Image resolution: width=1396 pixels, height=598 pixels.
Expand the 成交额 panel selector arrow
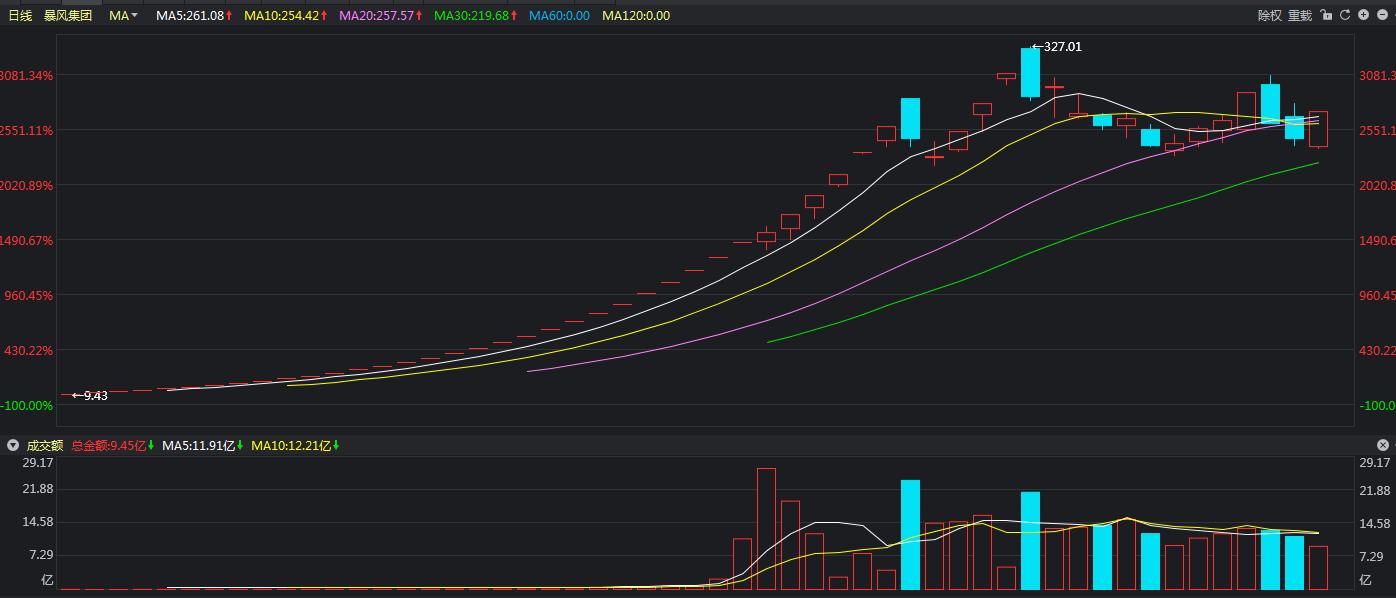click(13, 445)
